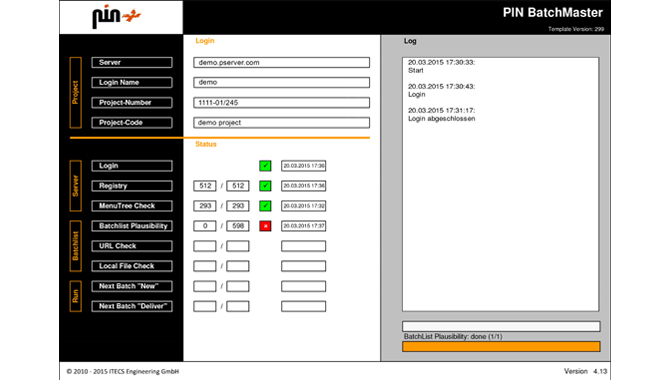Click the empty white progress bar above status text

501,326
